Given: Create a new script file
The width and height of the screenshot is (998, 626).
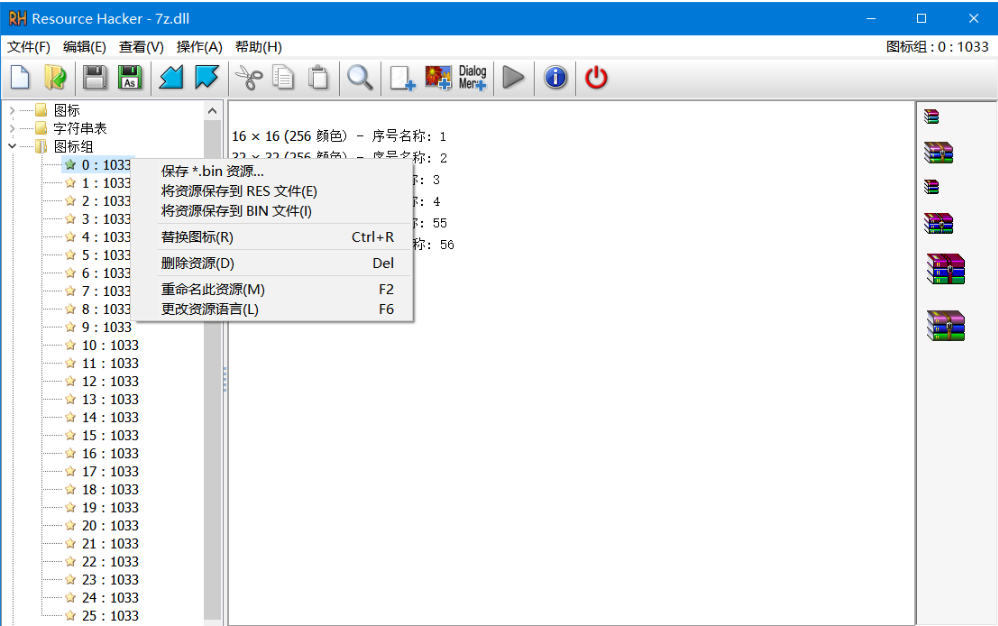Looking at the screenshot, I should tap(18, 77).
